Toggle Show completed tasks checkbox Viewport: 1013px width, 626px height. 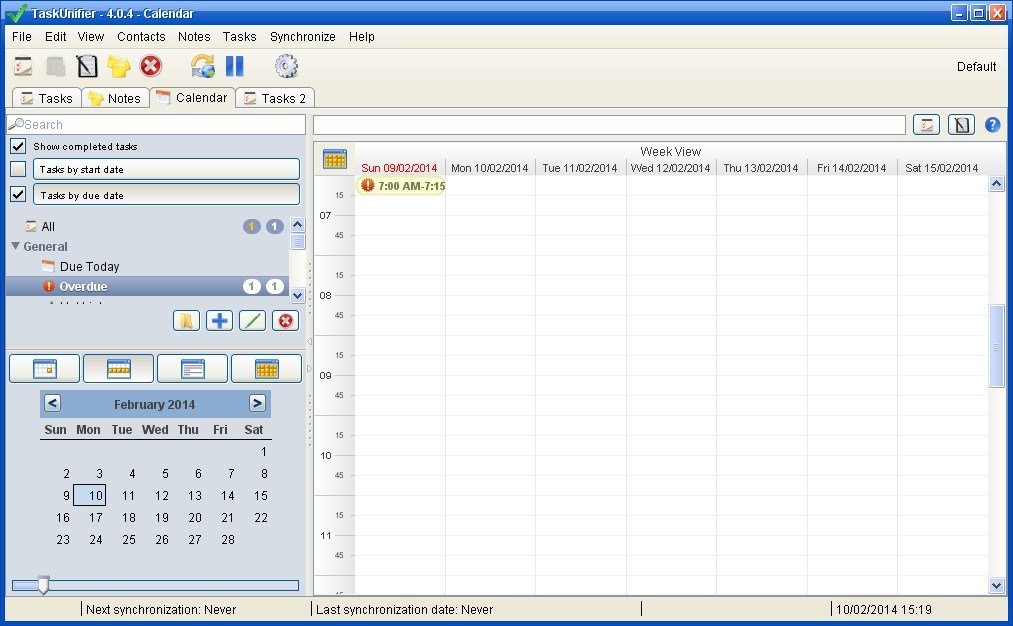pyautogui.click(x=18, y=146)
